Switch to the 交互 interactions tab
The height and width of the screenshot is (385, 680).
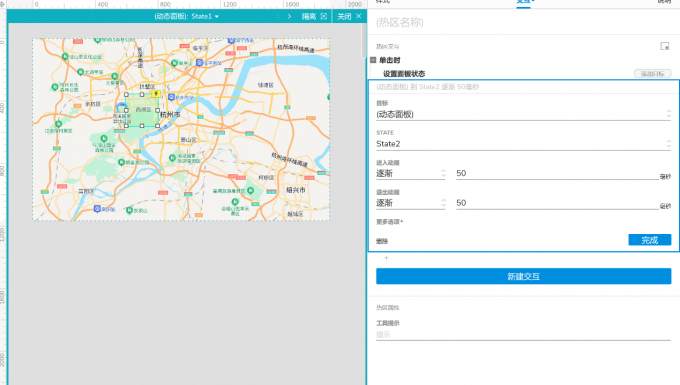524,2
